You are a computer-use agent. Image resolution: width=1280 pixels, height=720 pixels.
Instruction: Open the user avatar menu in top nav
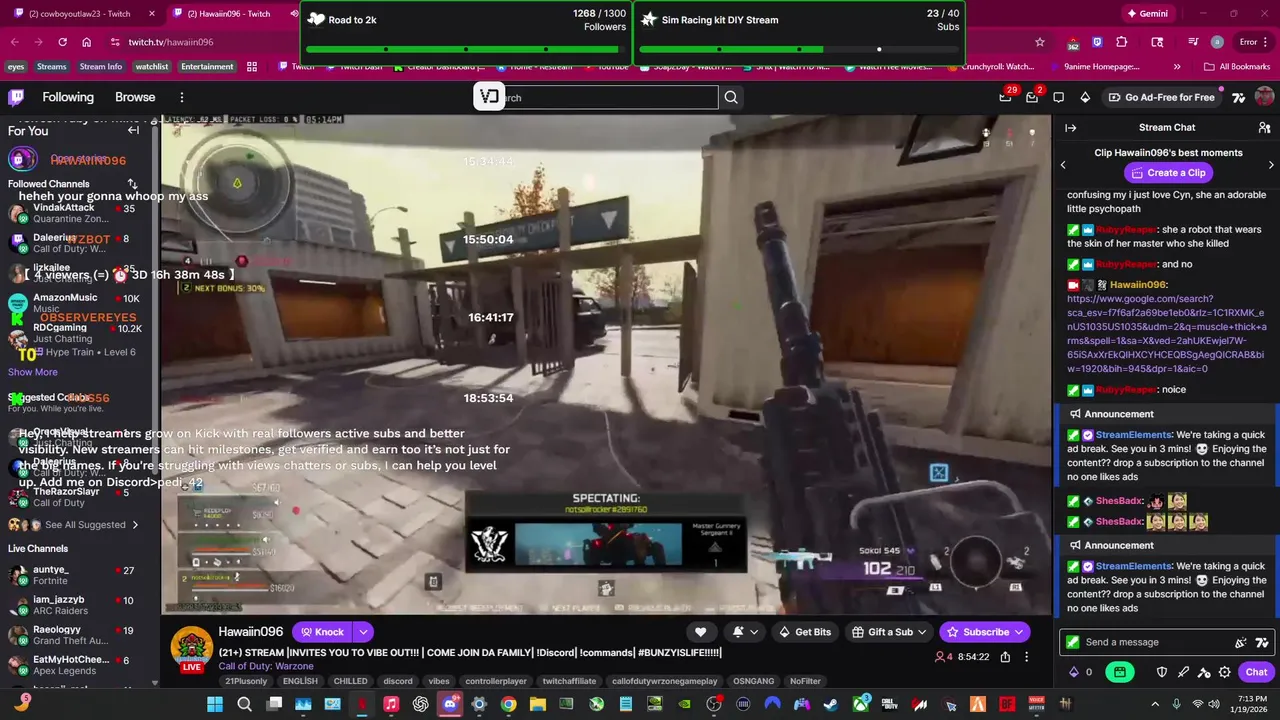click(x=1264, y=97)
